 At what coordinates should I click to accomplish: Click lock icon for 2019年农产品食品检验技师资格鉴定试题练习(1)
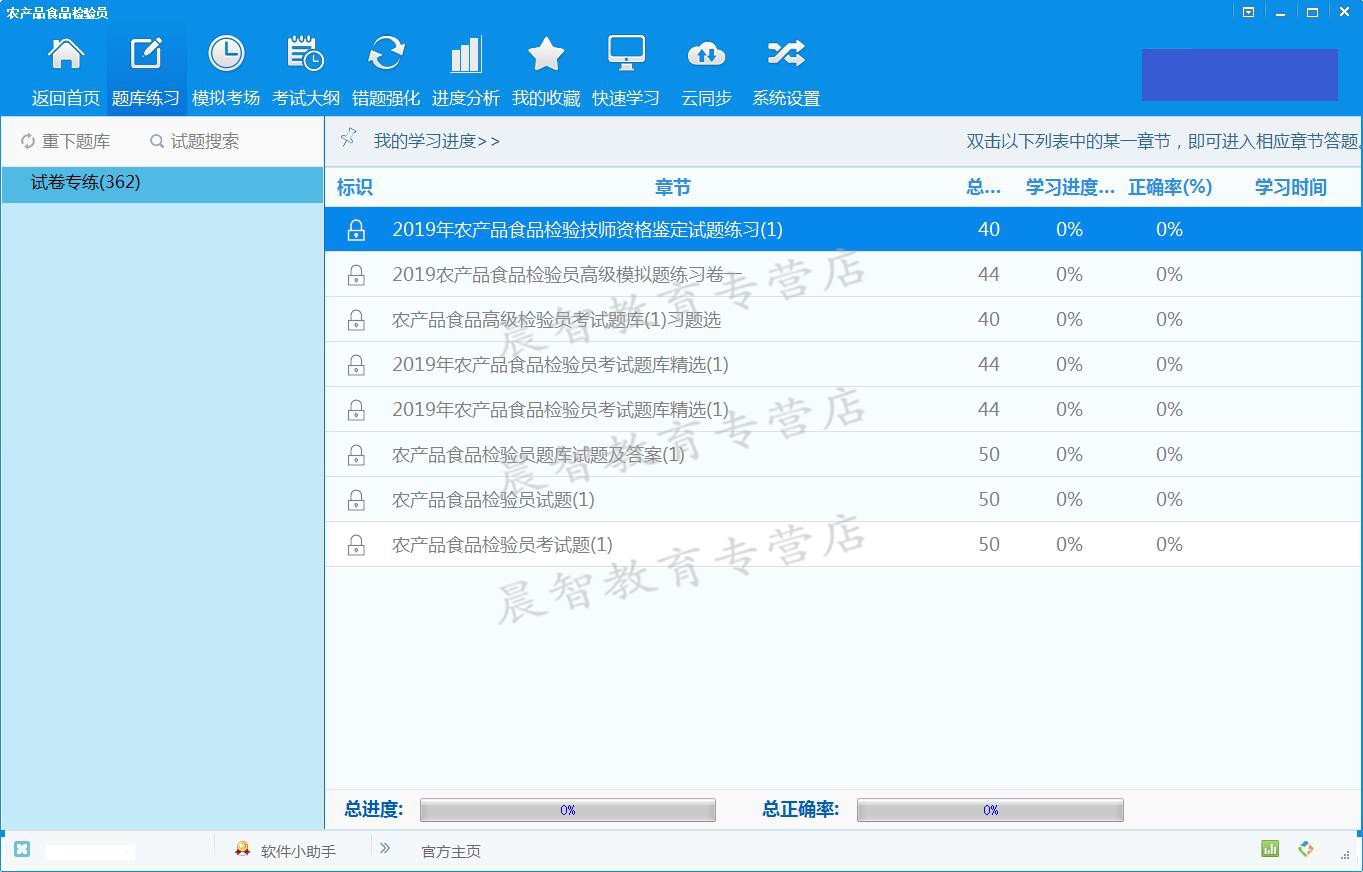(x=356, y=230)
